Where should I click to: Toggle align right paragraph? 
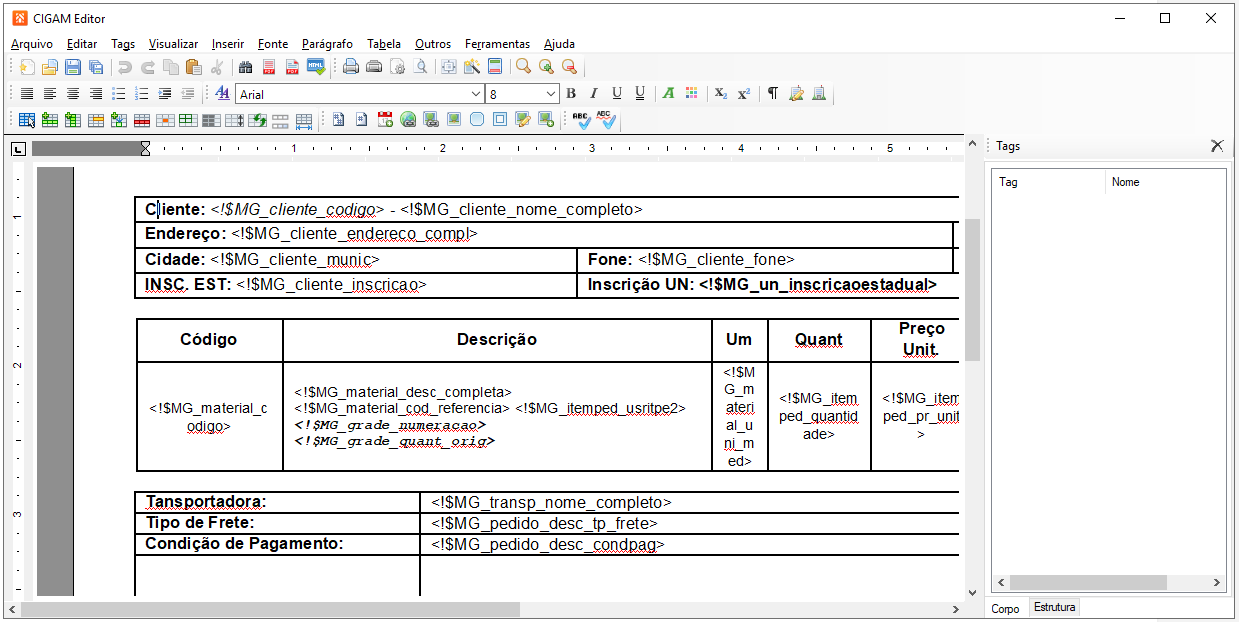[x=96, y=93]
